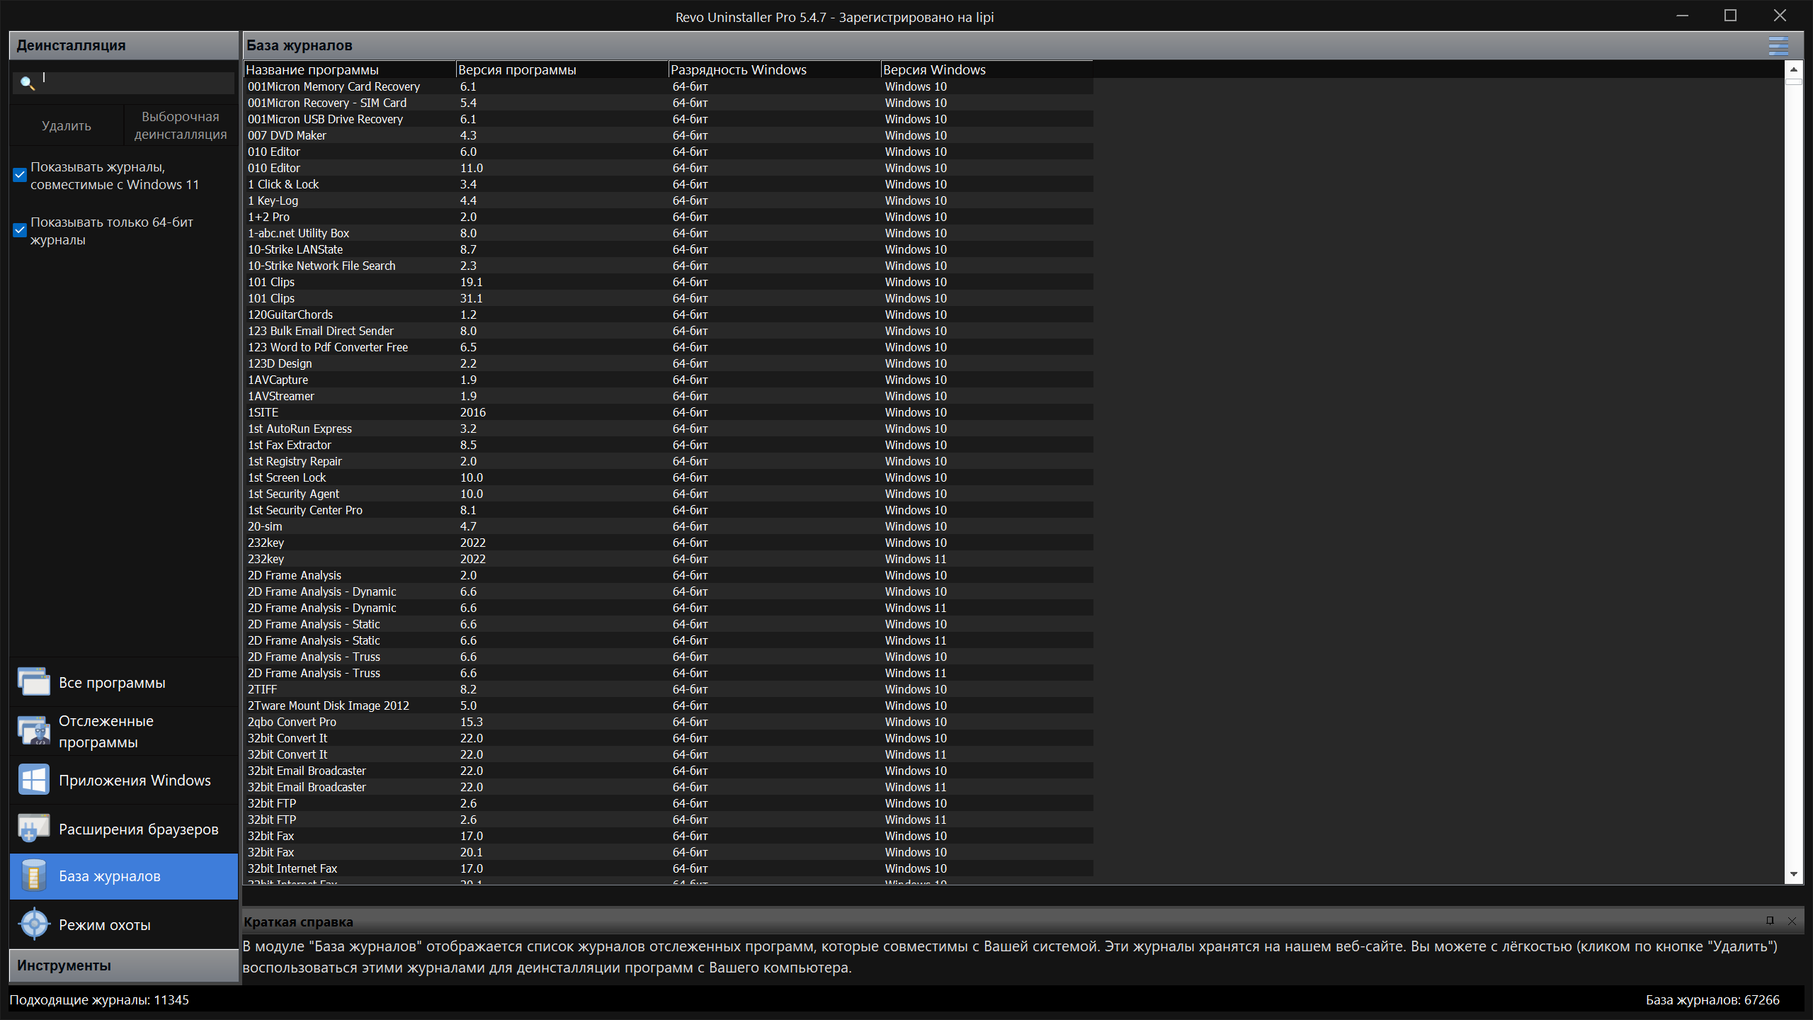1813x1020 pixels.
Task: Open the Все программы section icon
Action: [x=34, y=682]
